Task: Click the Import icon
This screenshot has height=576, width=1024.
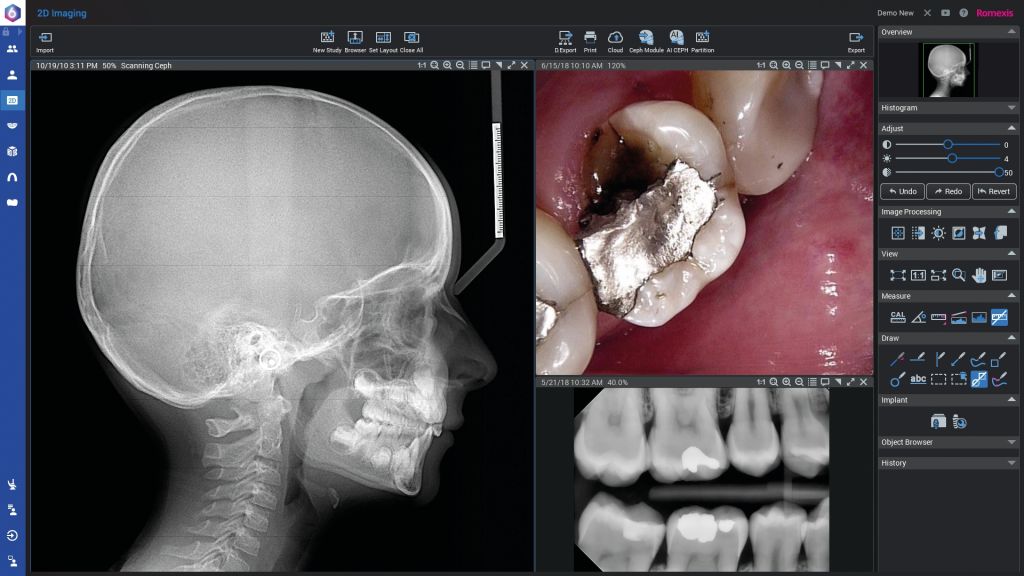Action: pos(45,38)
